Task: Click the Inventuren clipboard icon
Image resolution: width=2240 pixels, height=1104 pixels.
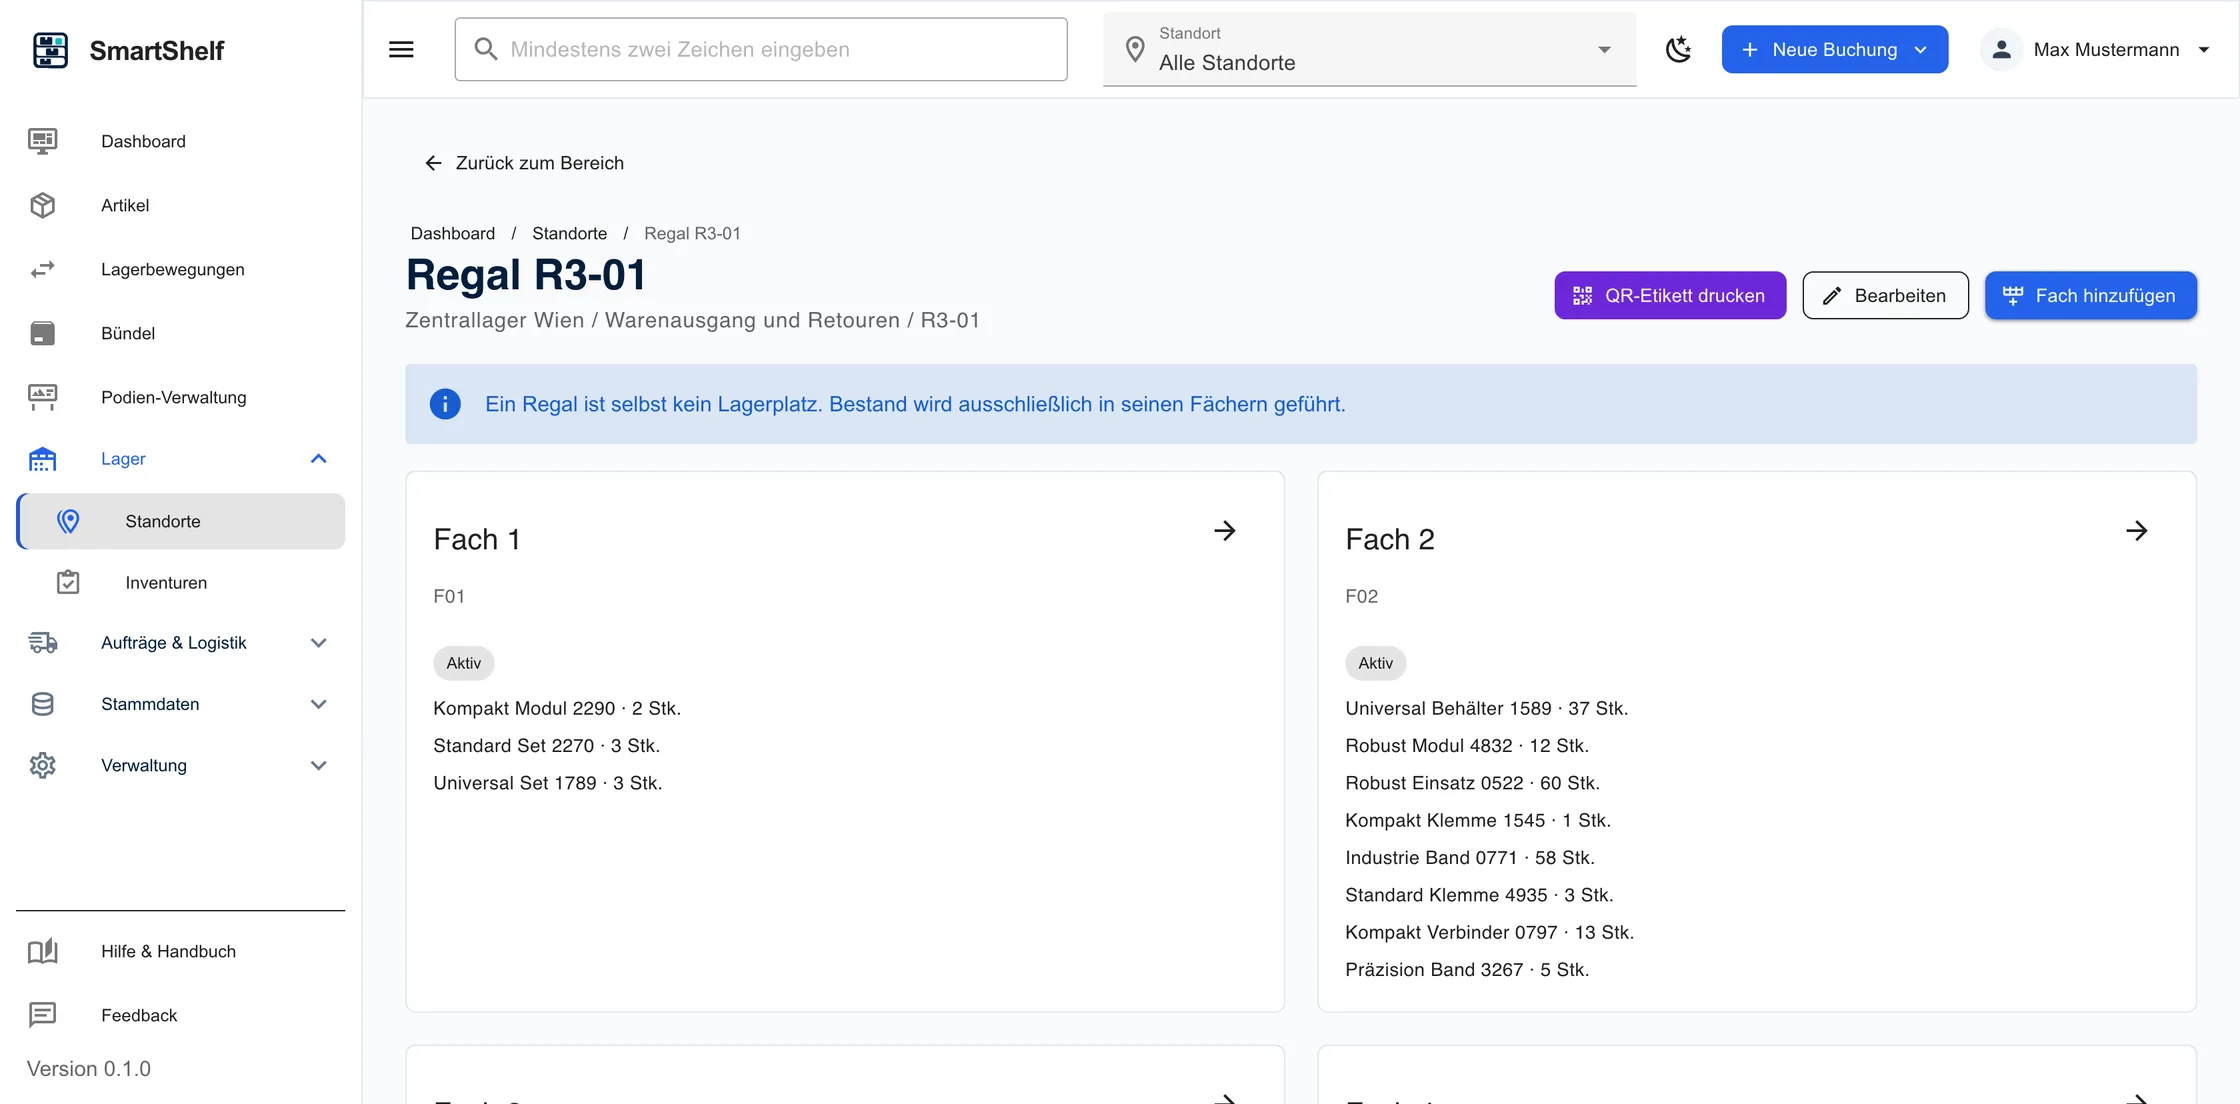Action: coord(68,582)
